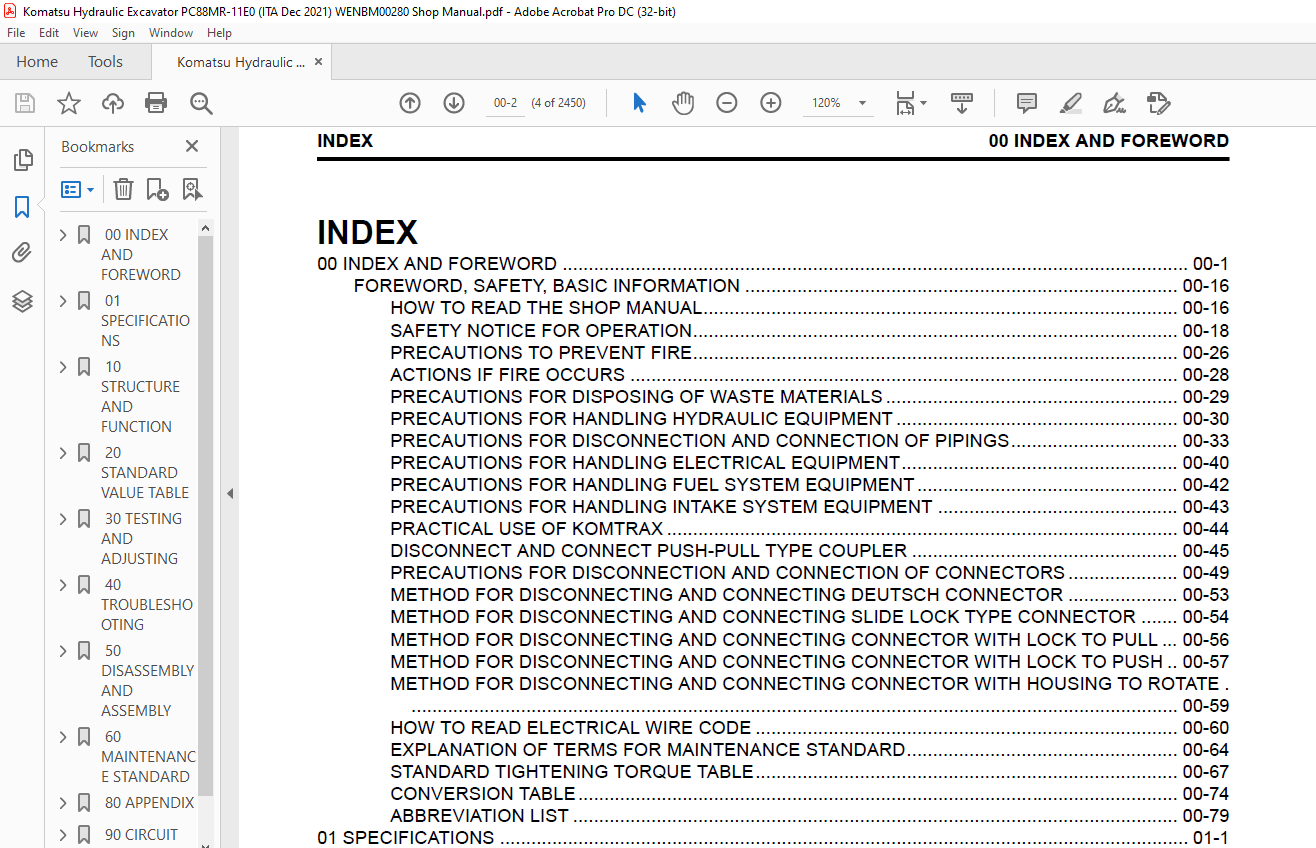Delete selected bookmark with trash icon

123,189
